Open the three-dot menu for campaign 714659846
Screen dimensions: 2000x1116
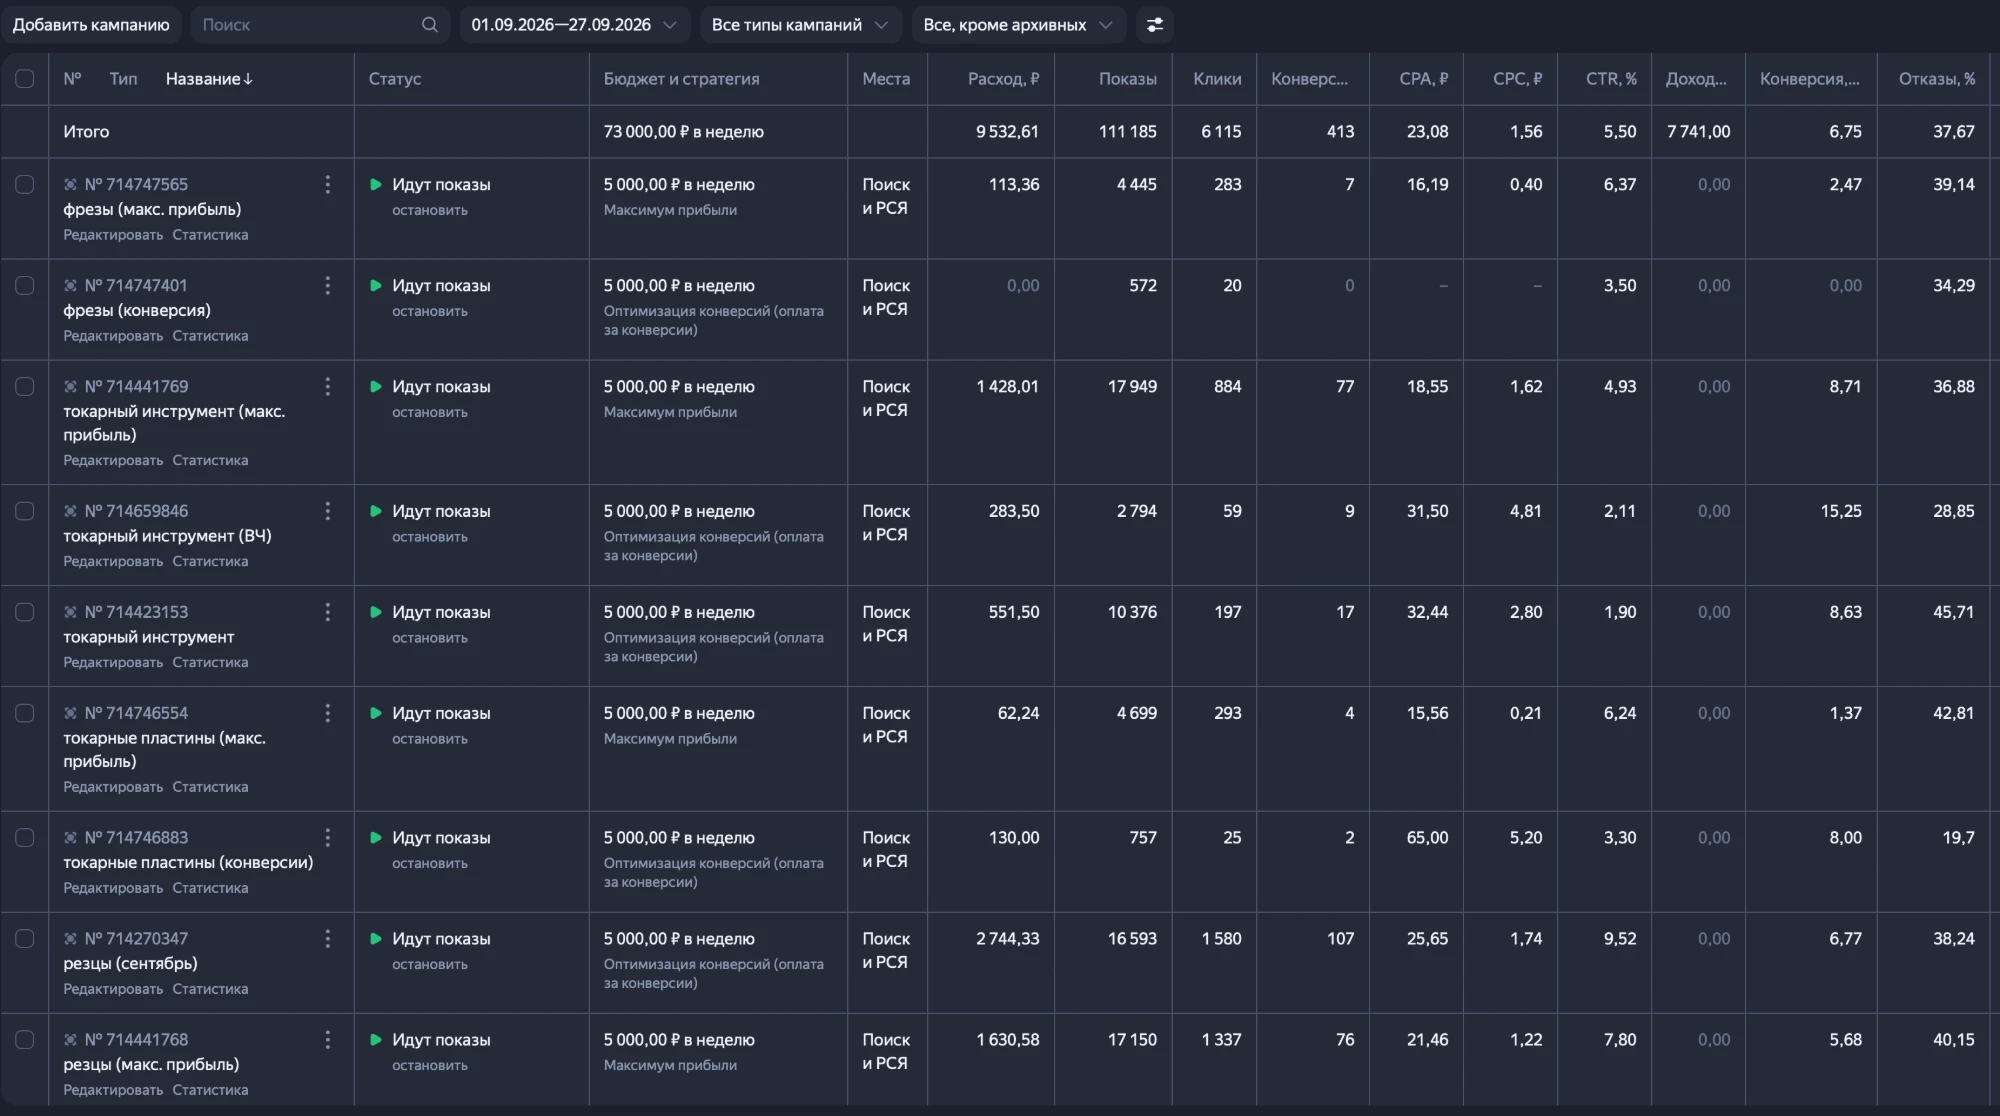click(x=327, y=512)
